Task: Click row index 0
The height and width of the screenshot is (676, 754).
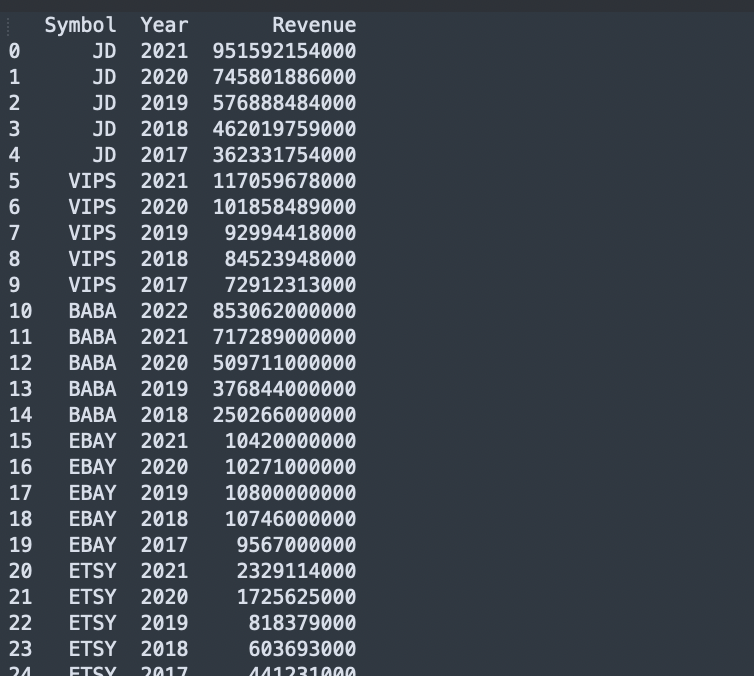Action: [x=14, y=51]
